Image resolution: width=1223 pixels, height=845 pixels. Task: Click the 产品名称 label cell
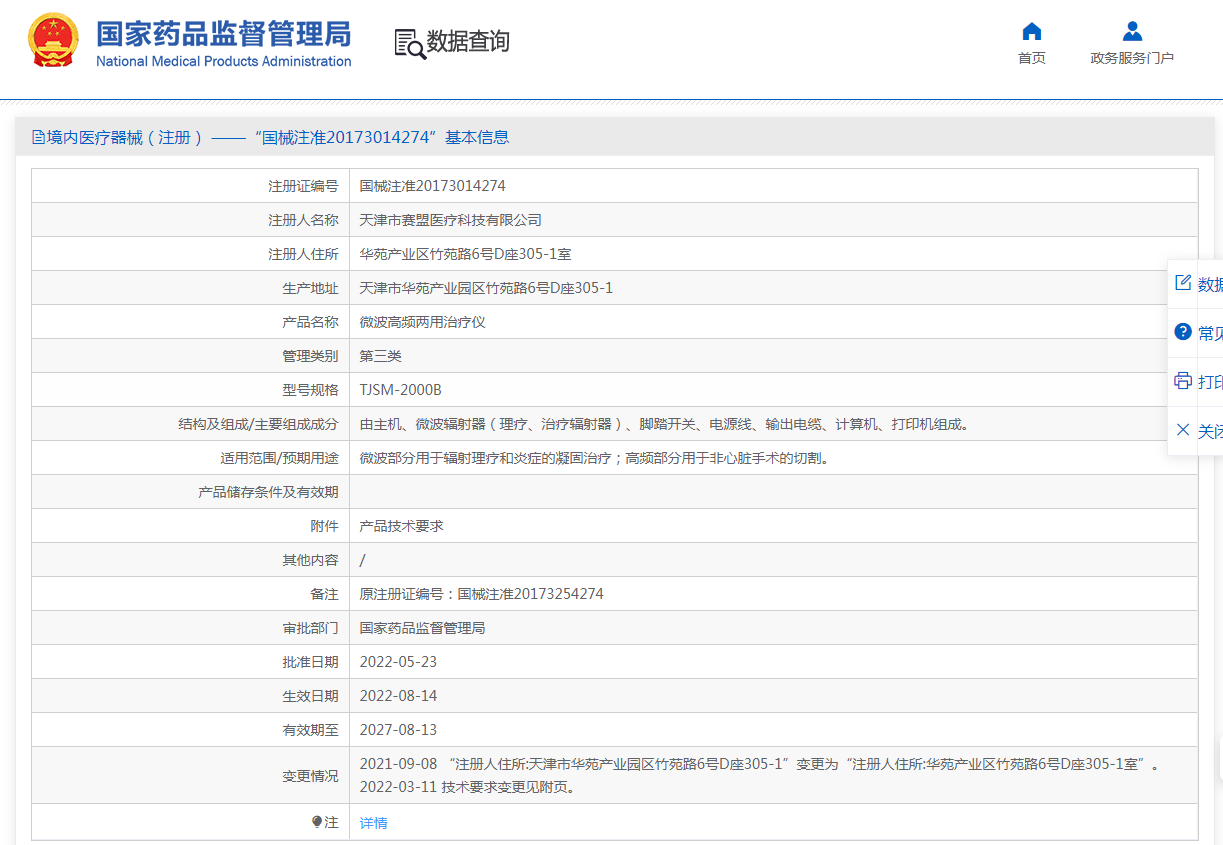pos(191,322)
